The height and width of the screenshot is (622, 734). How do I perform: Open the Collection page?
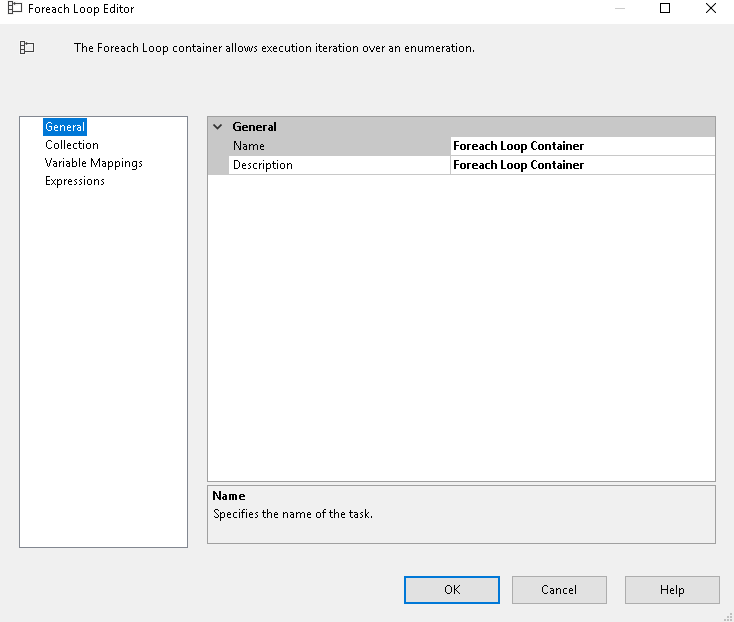click(72, 145)
